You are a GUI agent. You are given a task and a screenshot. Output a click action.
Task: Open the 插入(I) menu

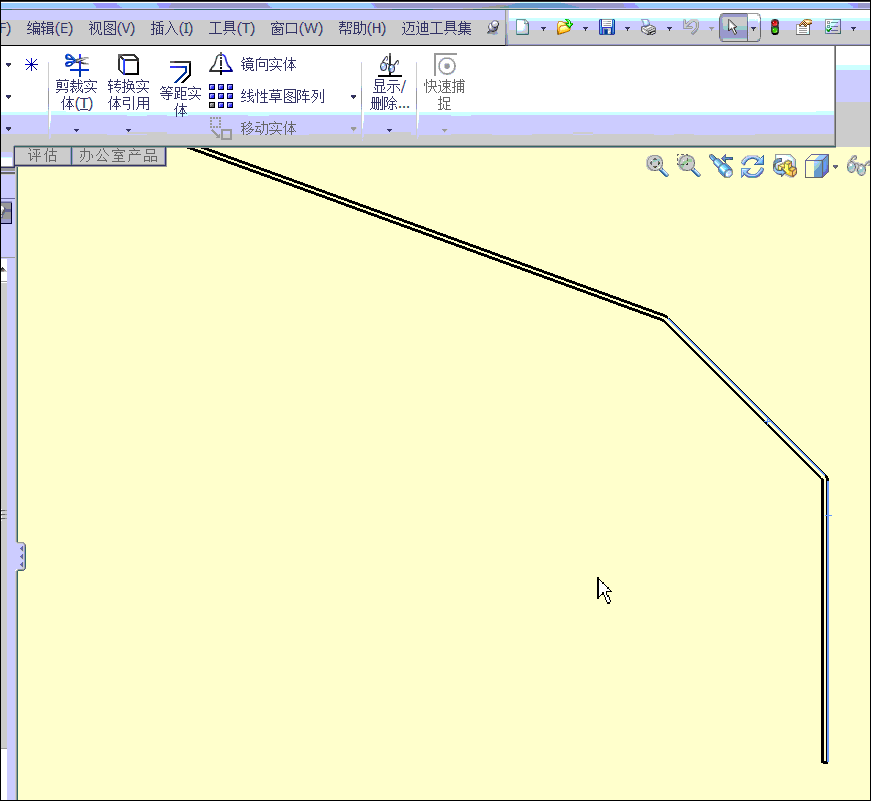pos(172,28)
